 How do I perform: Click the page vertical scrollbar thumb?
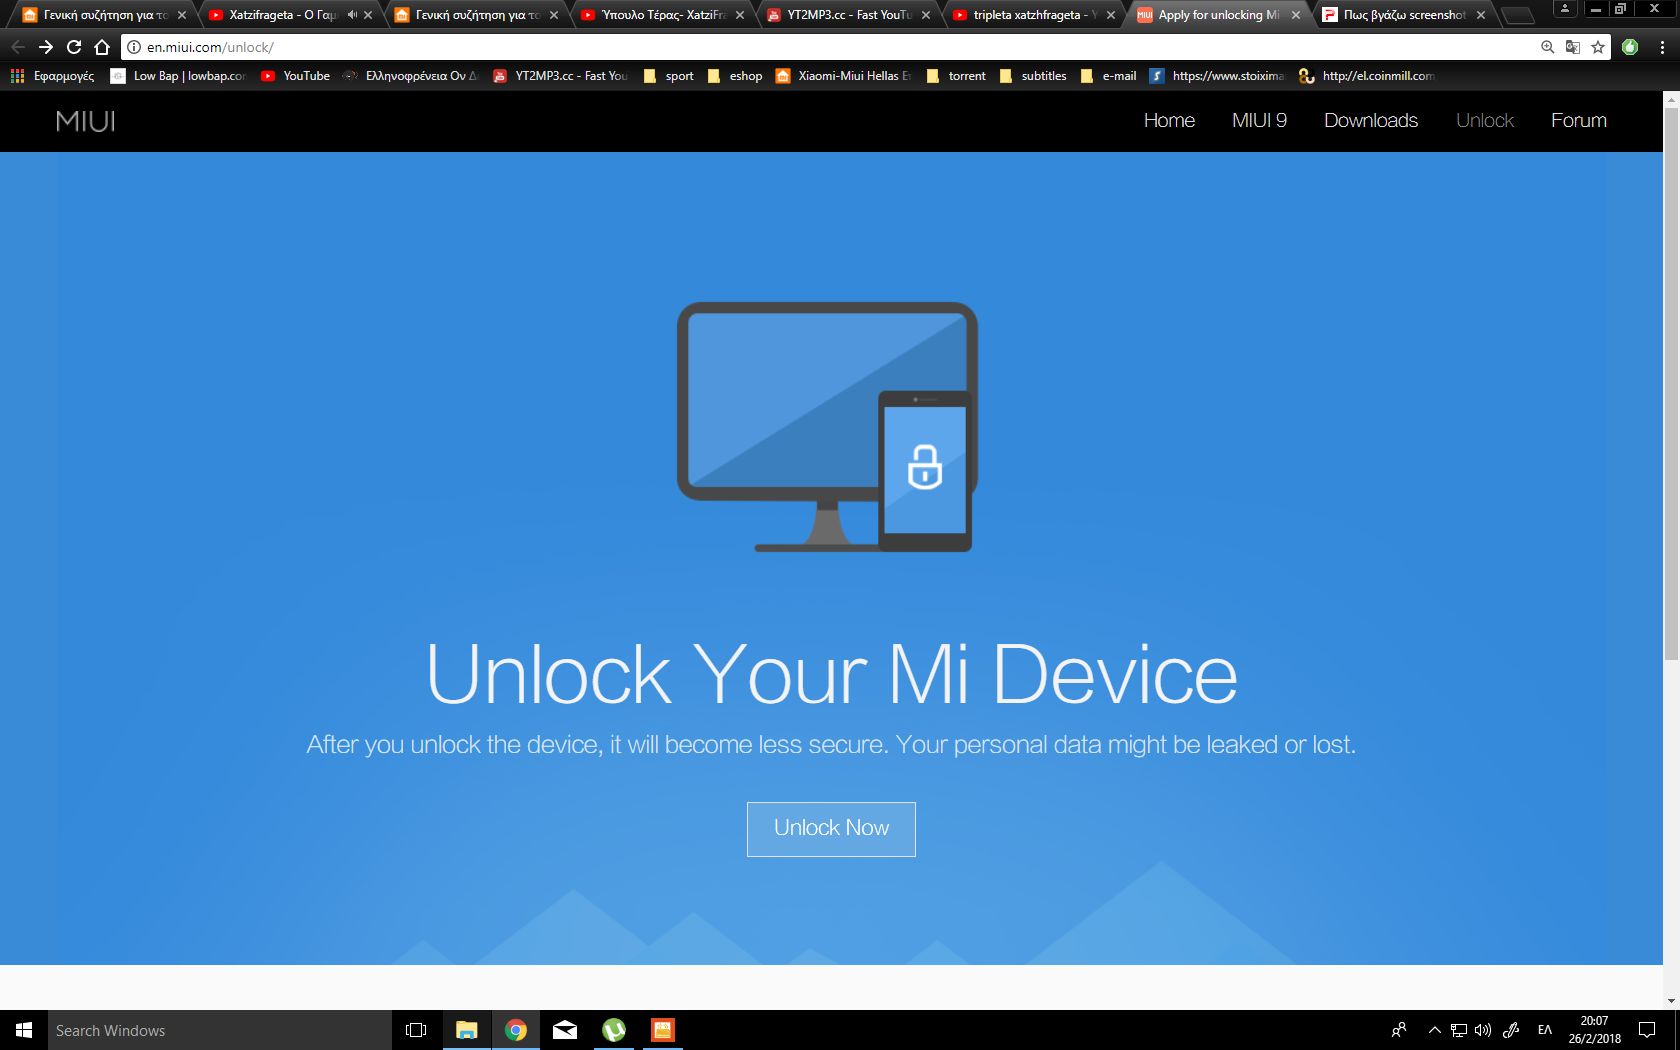click(1671, 384)
